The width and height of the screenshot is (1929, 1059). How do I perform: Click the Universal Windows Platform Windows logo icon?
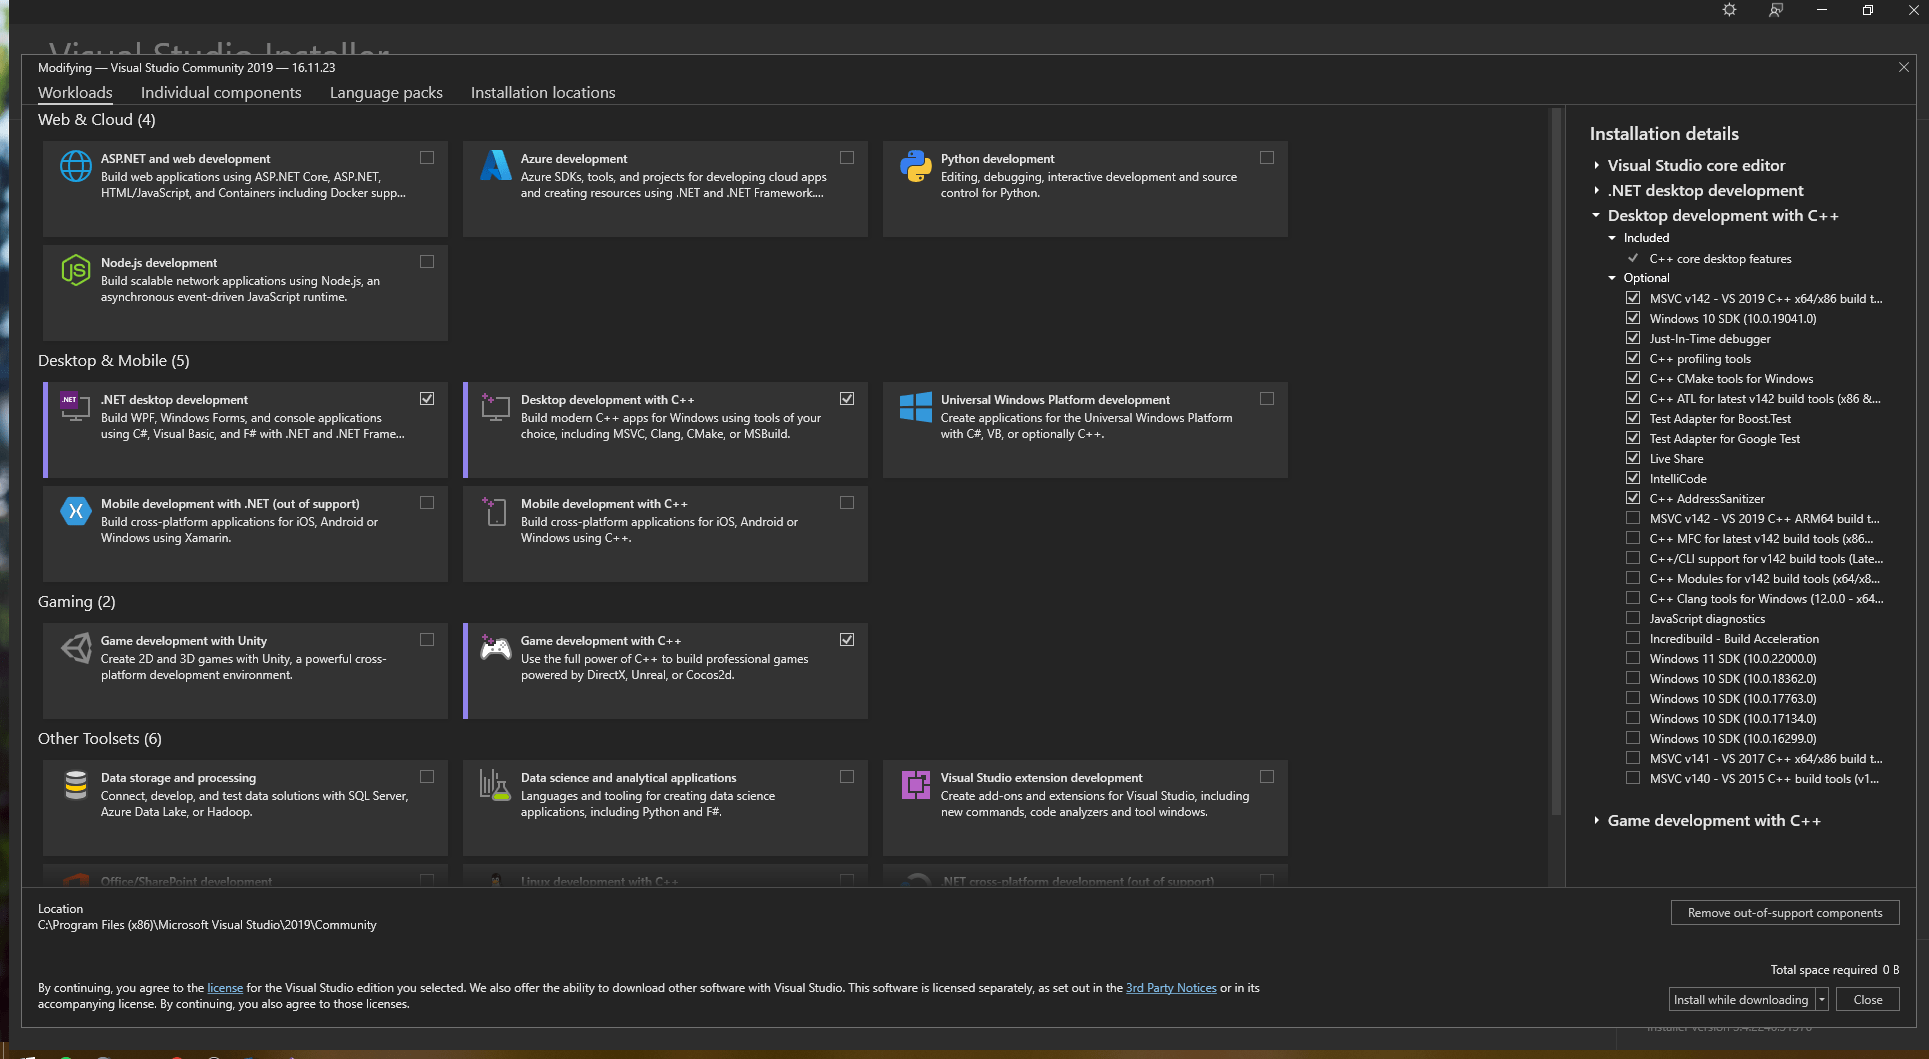[916, 407]
